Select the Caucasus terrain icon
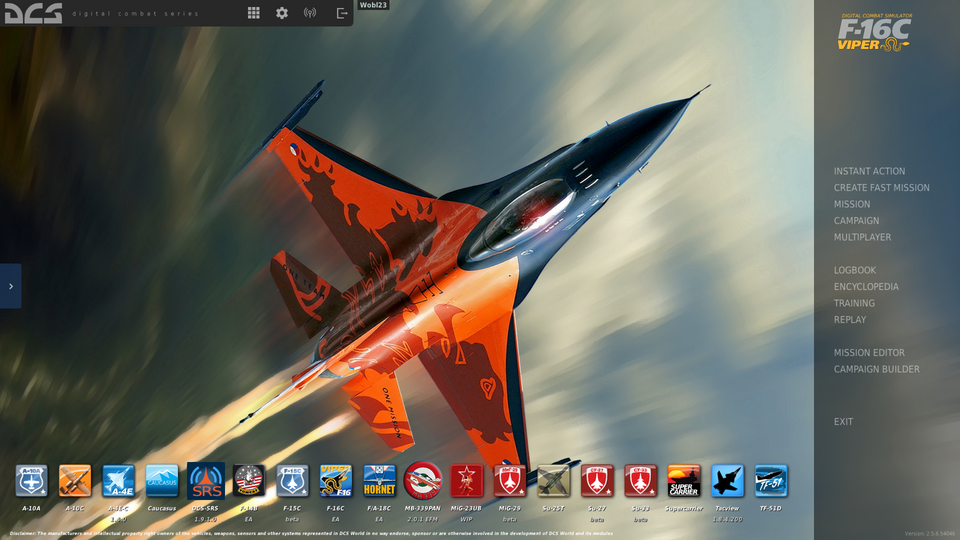The height and width of the screenshot is (540, 960). click(162, 481)
